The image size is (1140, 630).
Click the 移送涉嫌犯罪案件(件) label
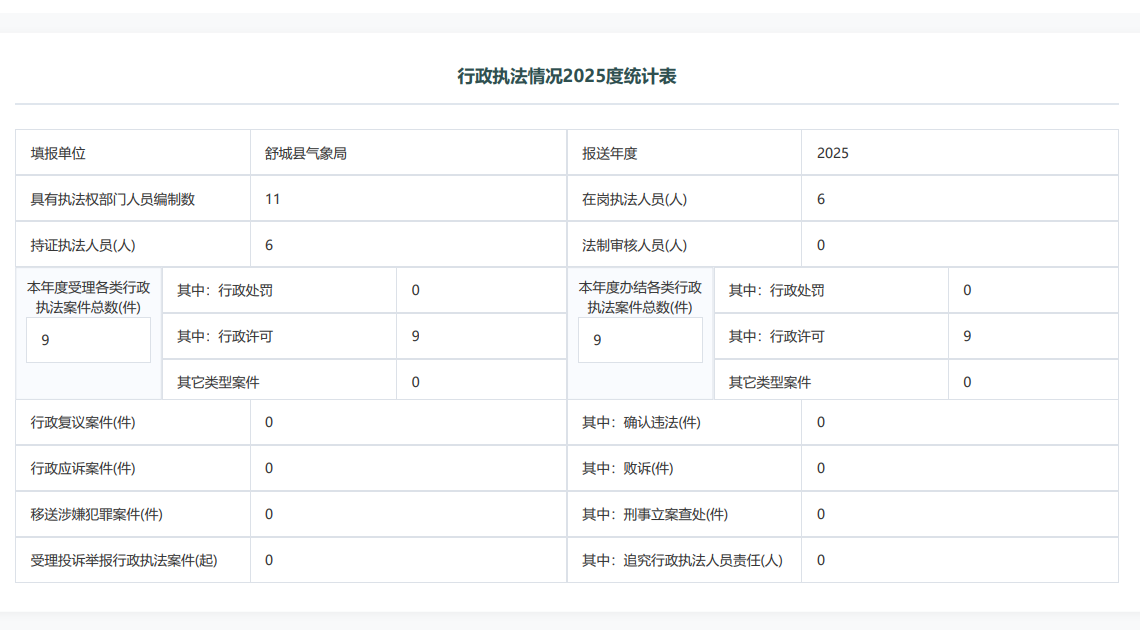point(96,514)
